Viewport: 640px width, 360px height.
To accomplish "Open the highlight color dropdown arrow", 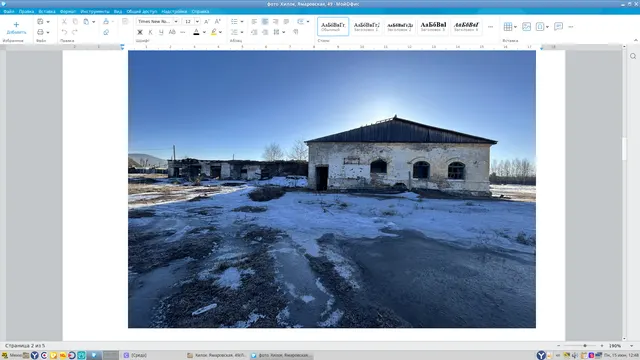I will point(220,32).
